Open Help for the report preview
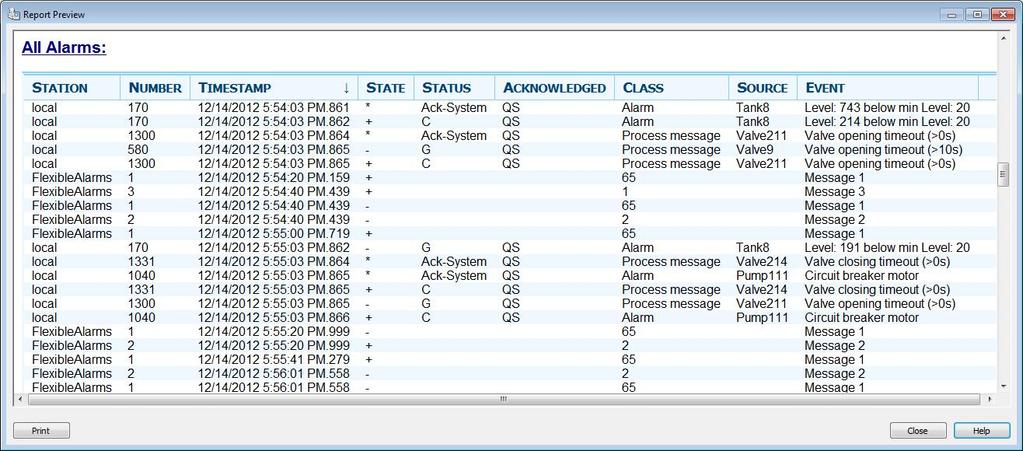This screenshot has width=1023, height=451. pos(981,431)
